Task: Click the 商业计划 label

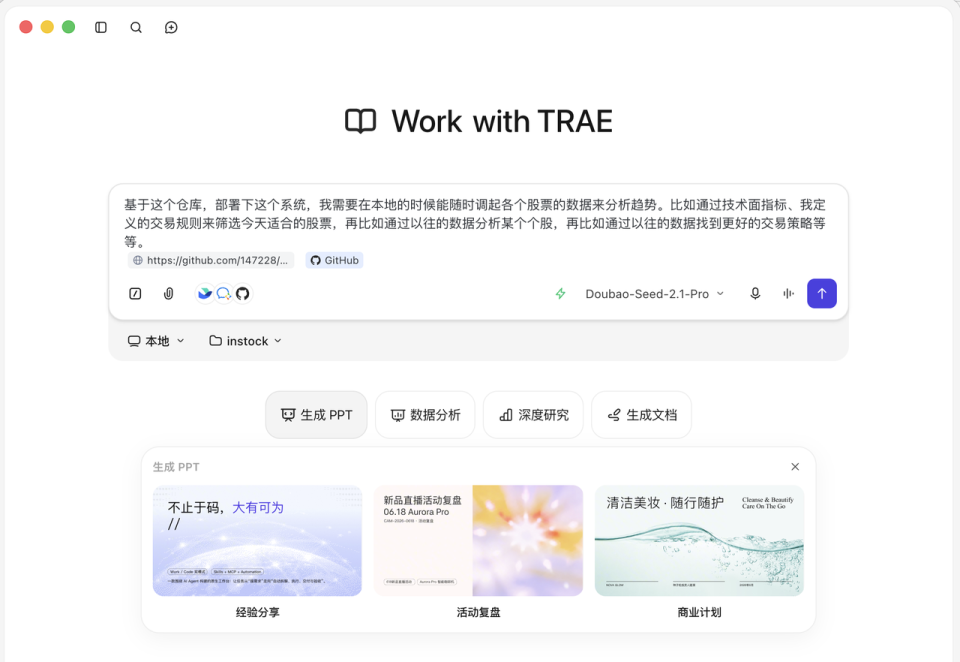Action: [x=700, y=612]
